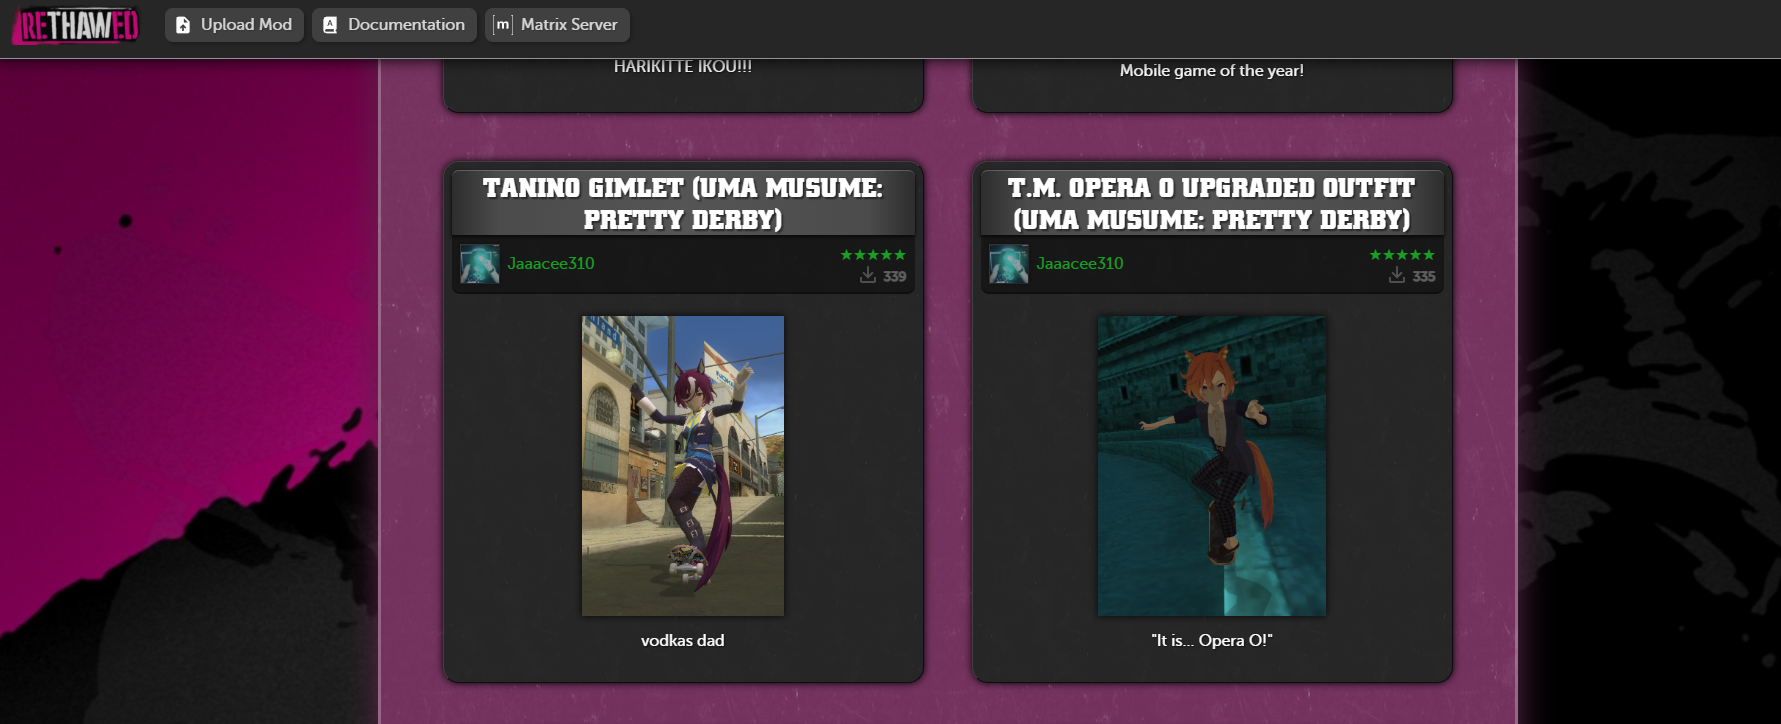Click the Documentation book icon
The height and width of the screenshot is (724, 1781).
tap(330, 25)
